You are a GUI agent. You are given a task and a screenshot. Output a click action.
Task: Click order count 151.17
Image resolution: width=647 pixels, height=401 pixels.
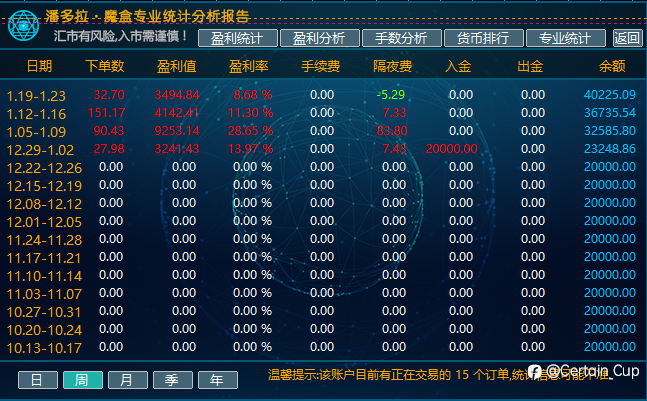tap(106, 113)
